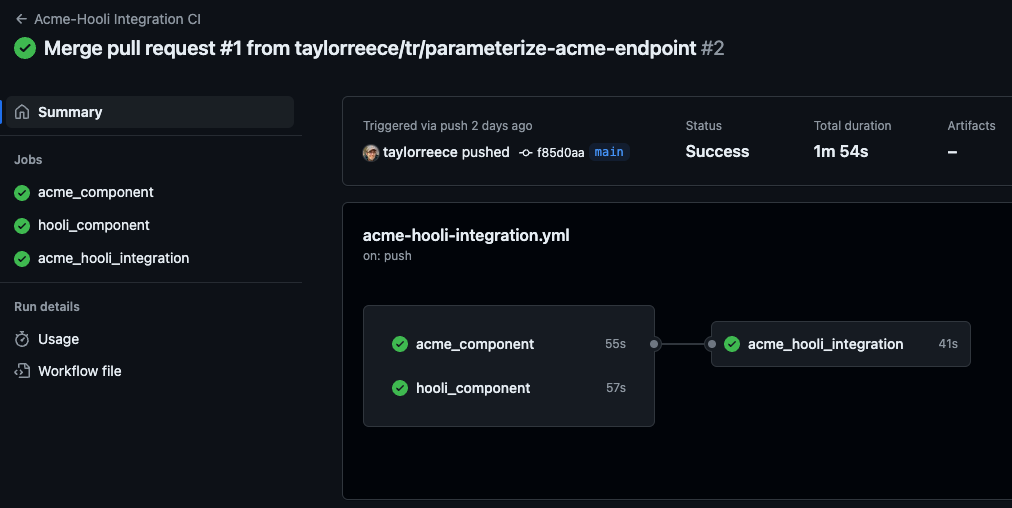Click the taylorreece avatar image
The height and width of the screenshot is (508, 1012).
pyautogui.click(x=370, y=152)
